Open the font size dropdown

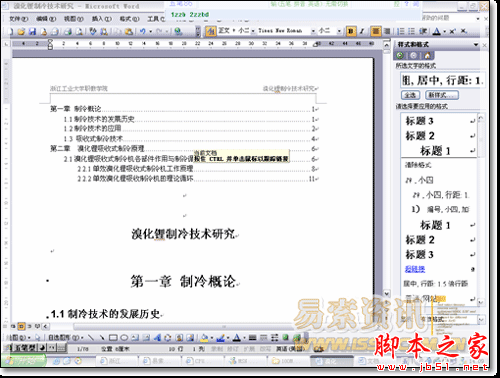(x=339, y=31)
